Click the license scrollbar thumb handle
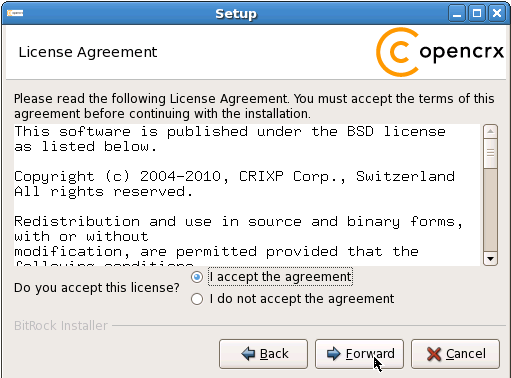This screenshot has width=511, height=378. 490,153
